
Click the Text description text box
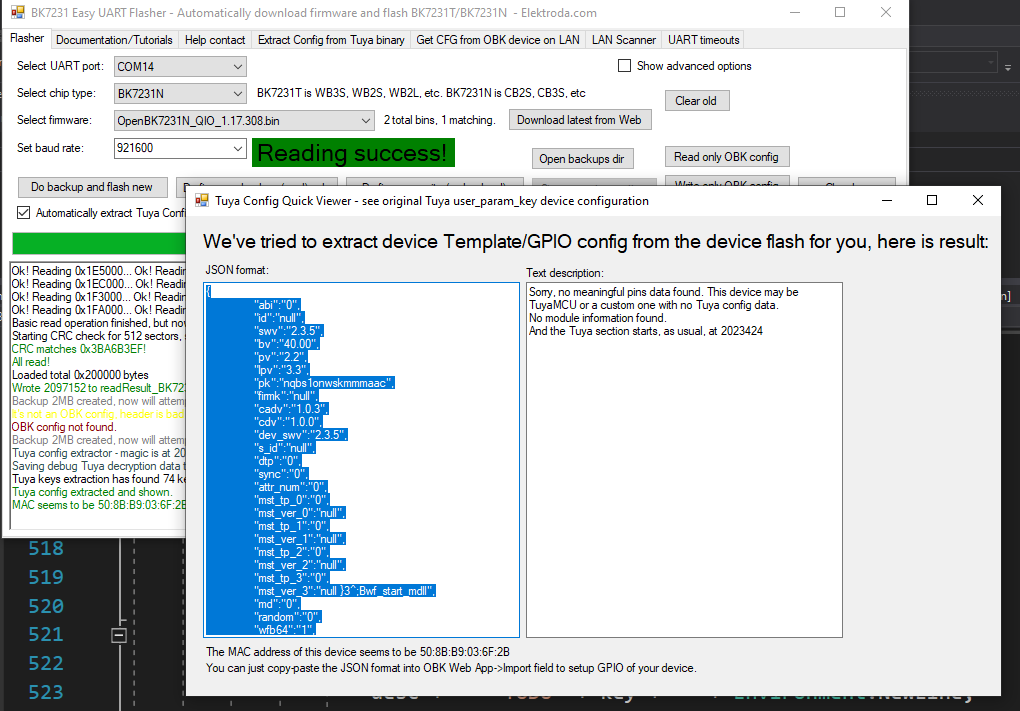tap(684, 459)
